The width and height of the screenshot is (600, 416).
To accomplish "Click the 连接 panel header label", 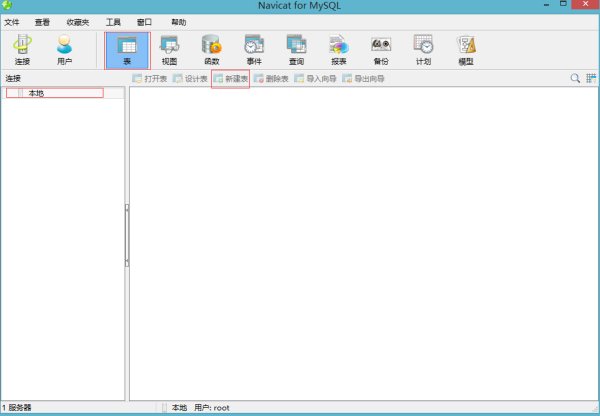I will [x=13, y=78].
